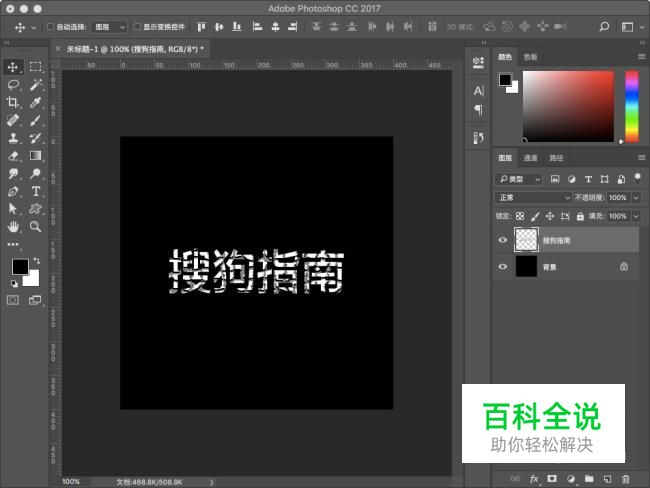Select the Healing Brush tool

pos(13,120)
